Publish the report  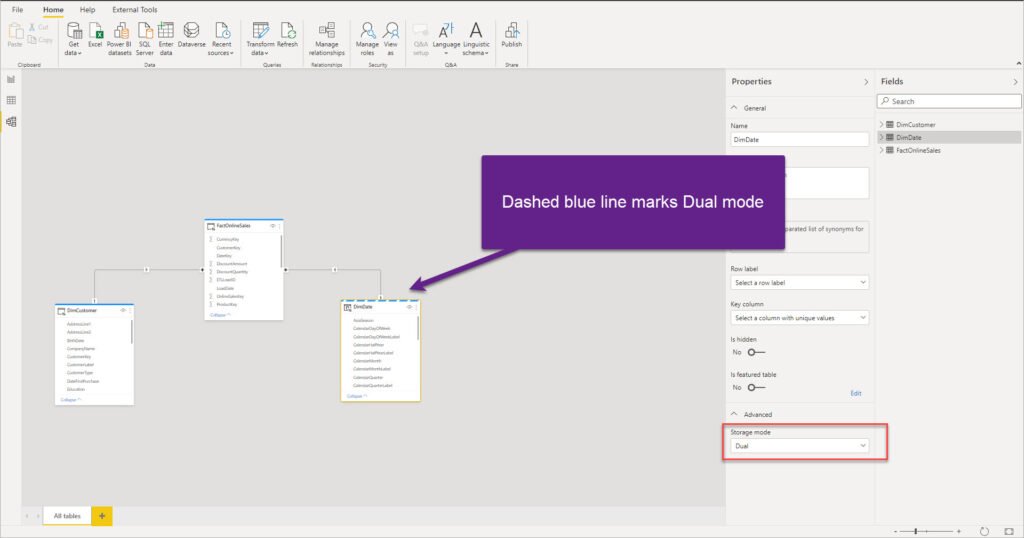pos(511,35)
